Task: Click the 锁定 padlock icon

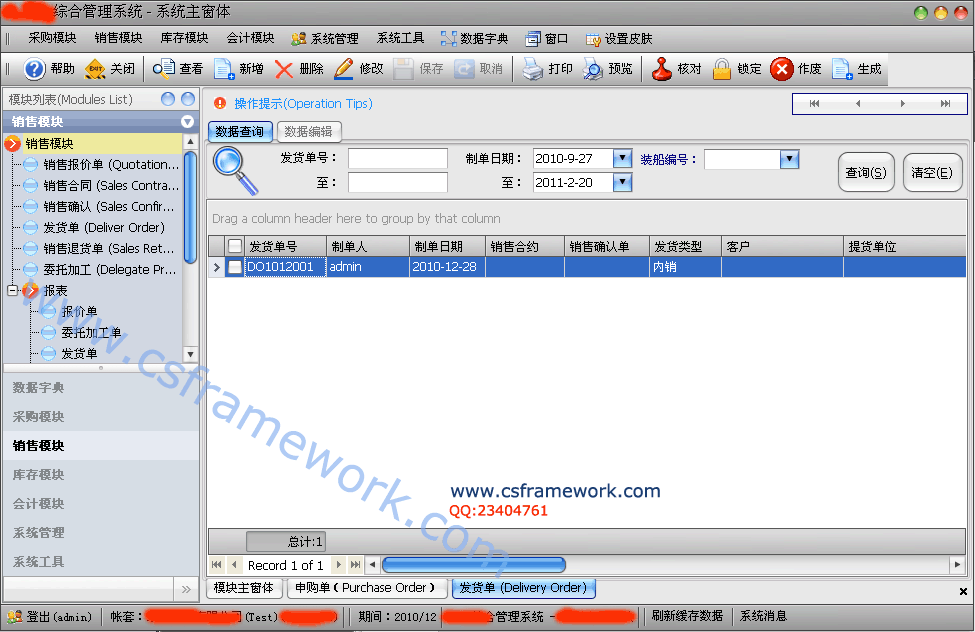Action: pos(721,69)
